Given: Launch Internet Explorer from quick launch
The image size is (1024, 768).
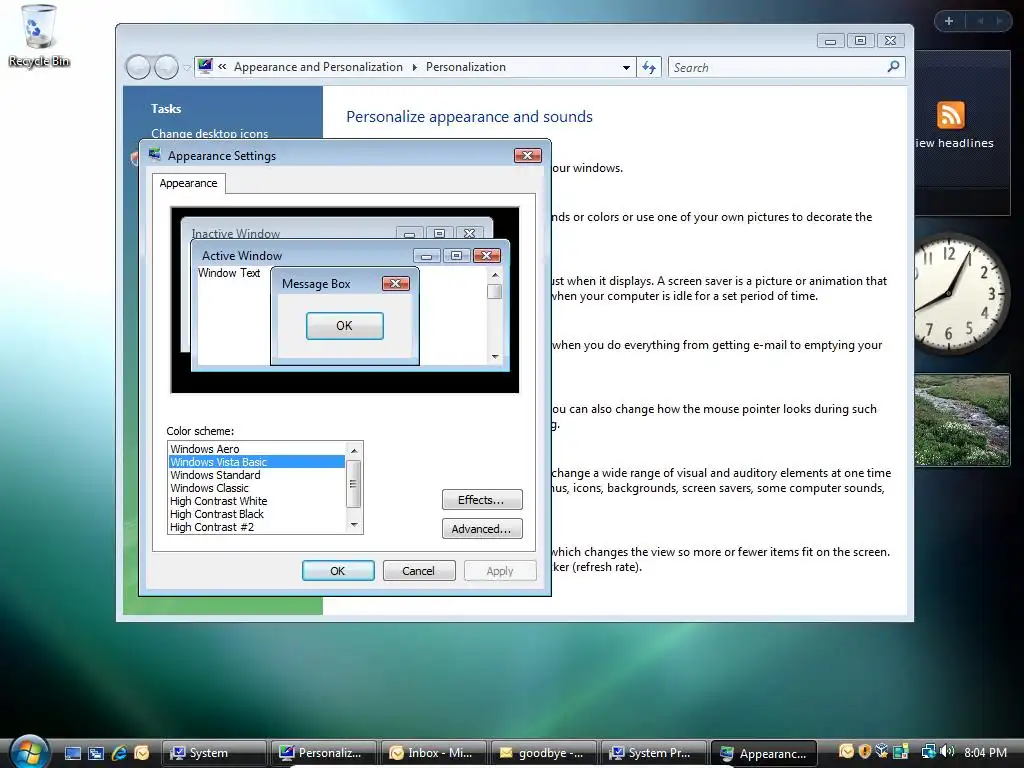Looking at the screenshot, I should 119,753.
